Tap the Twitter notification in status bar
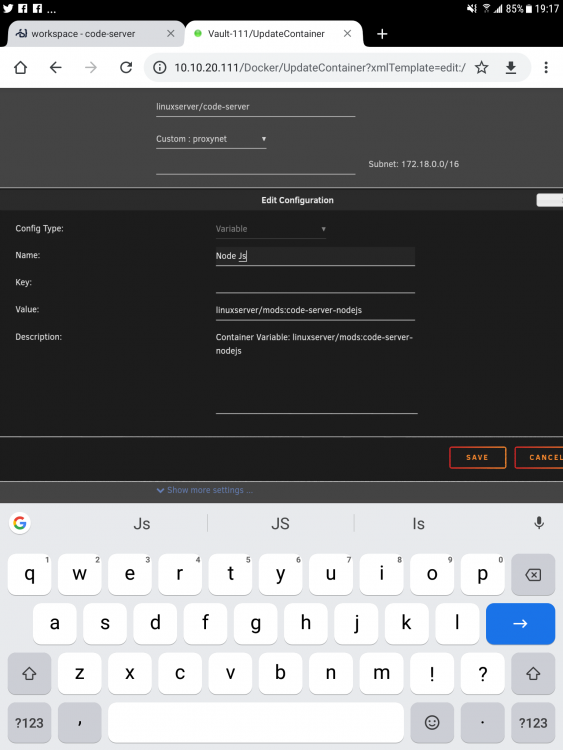Screen dimensions: 563x750 click(8, 8)
